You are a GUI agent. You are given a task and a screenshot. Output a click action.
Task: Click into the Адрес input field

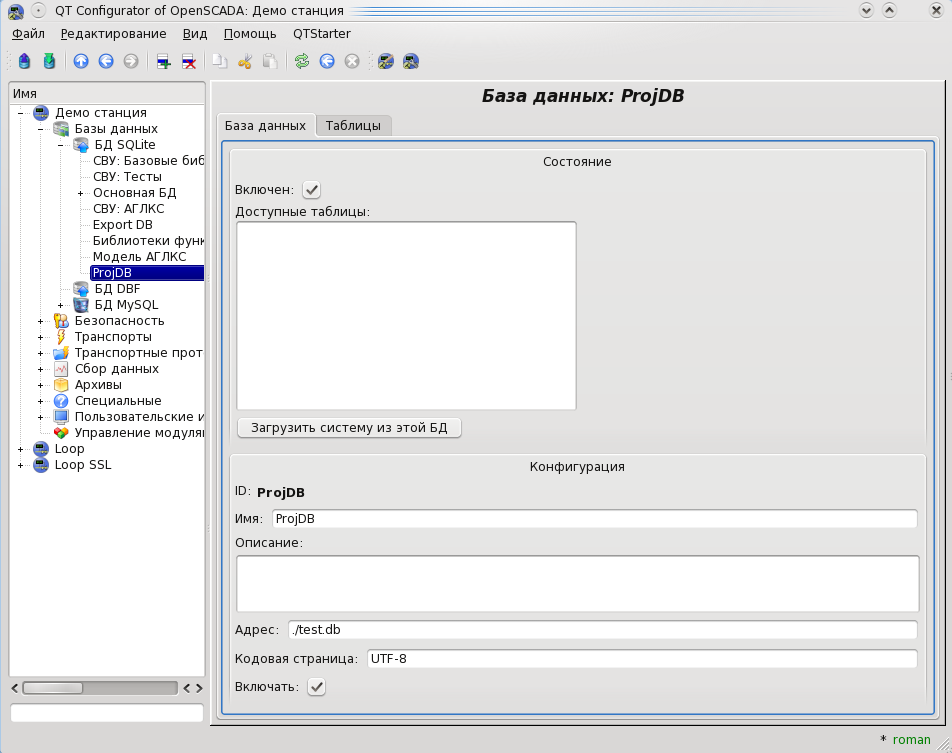(x=602, y=630)
